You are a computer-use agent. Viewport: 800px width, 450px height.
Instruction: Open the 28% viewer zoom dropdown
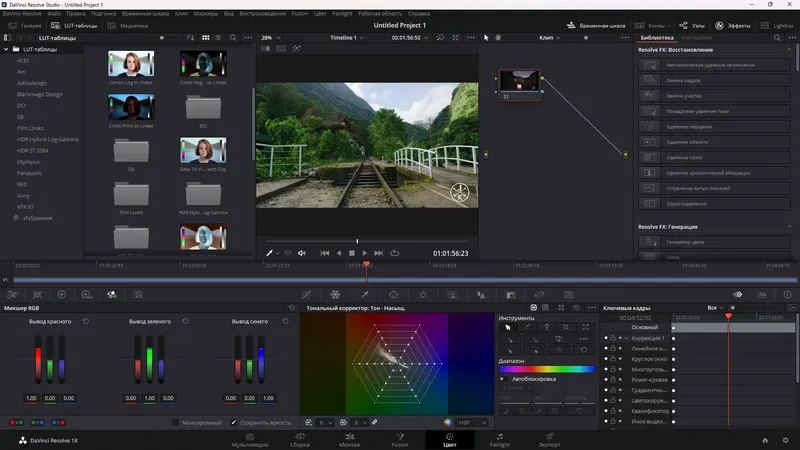(271, 37)
